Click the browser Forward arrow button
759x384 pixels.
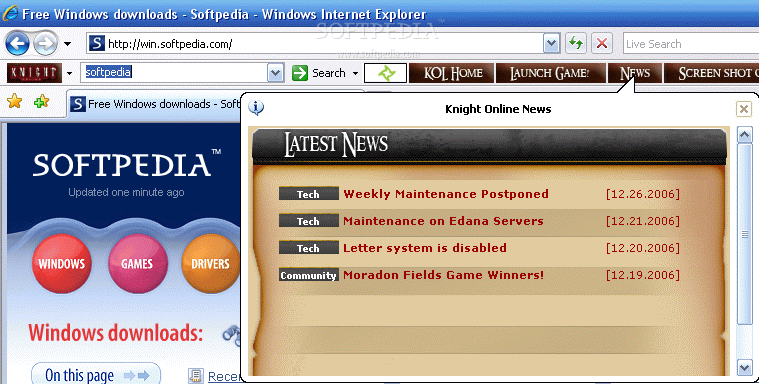(46, 44)
